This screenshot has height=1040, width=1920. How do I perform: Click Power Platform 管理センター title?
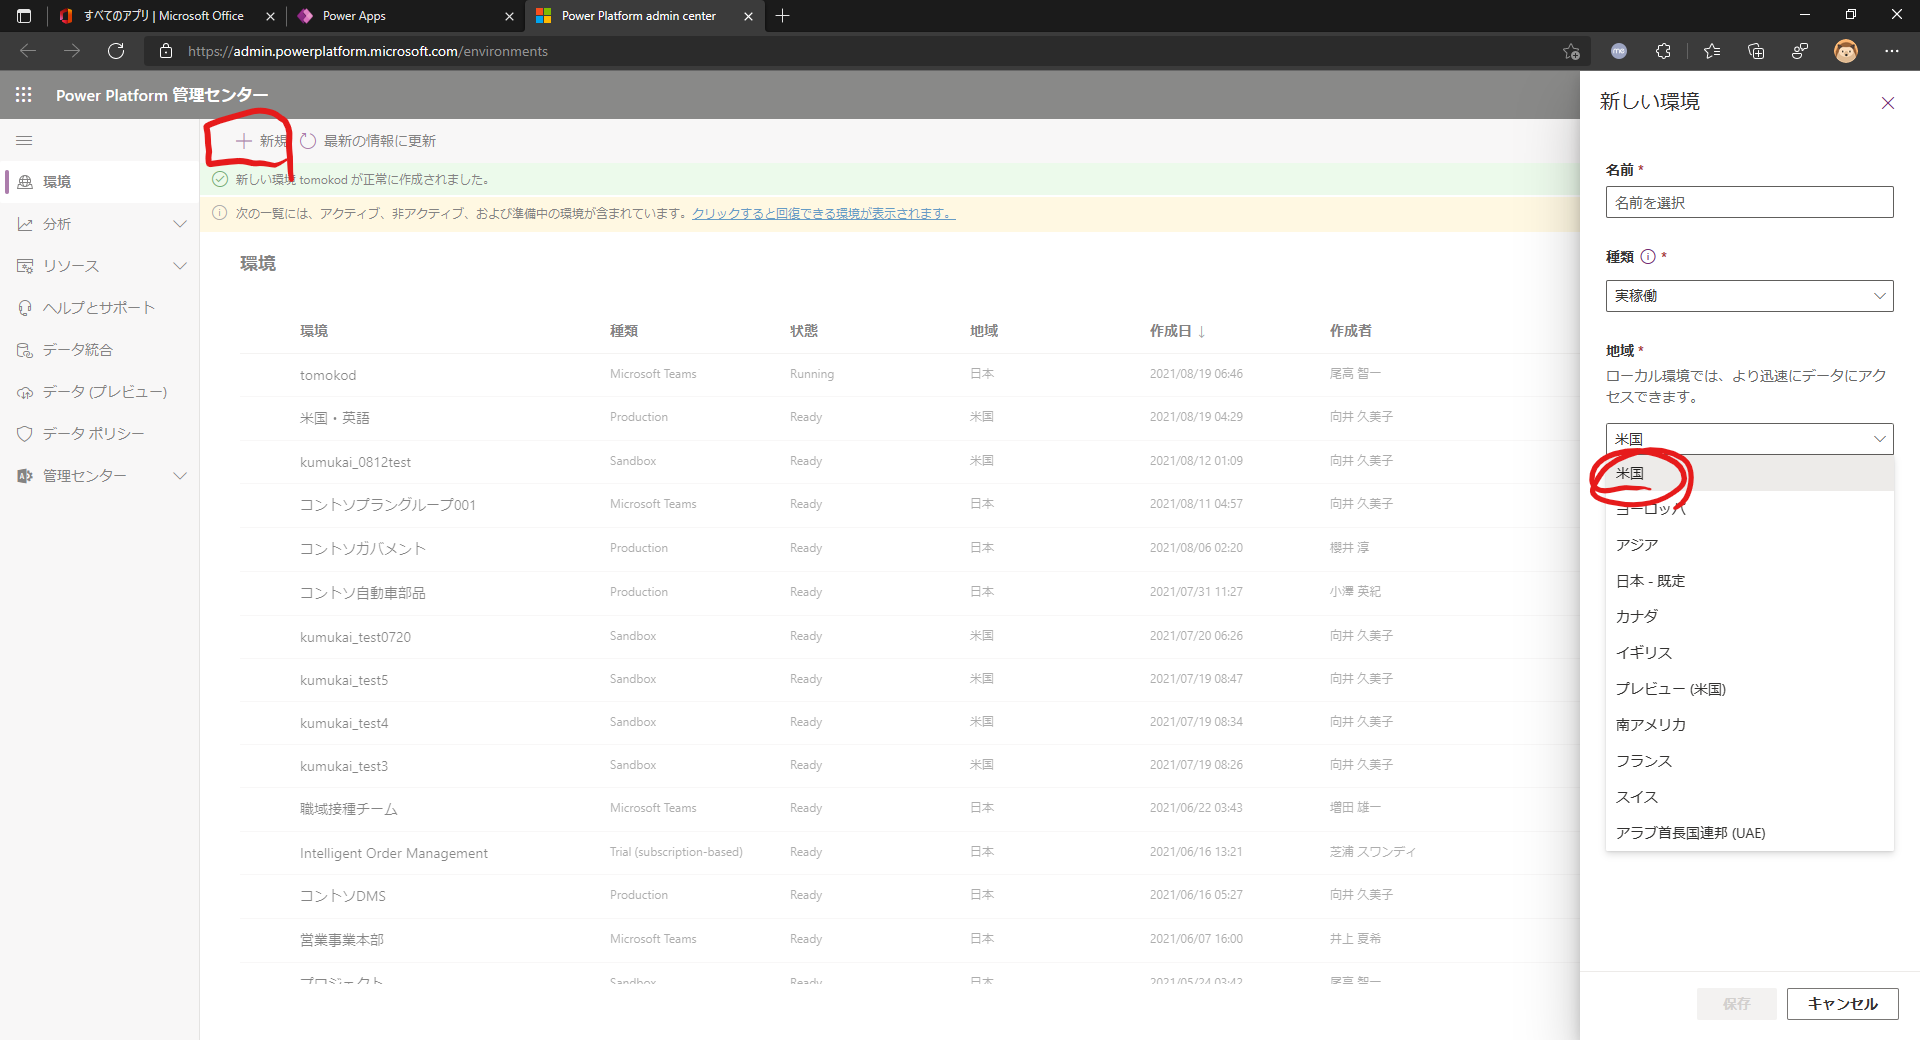(162, 95)
